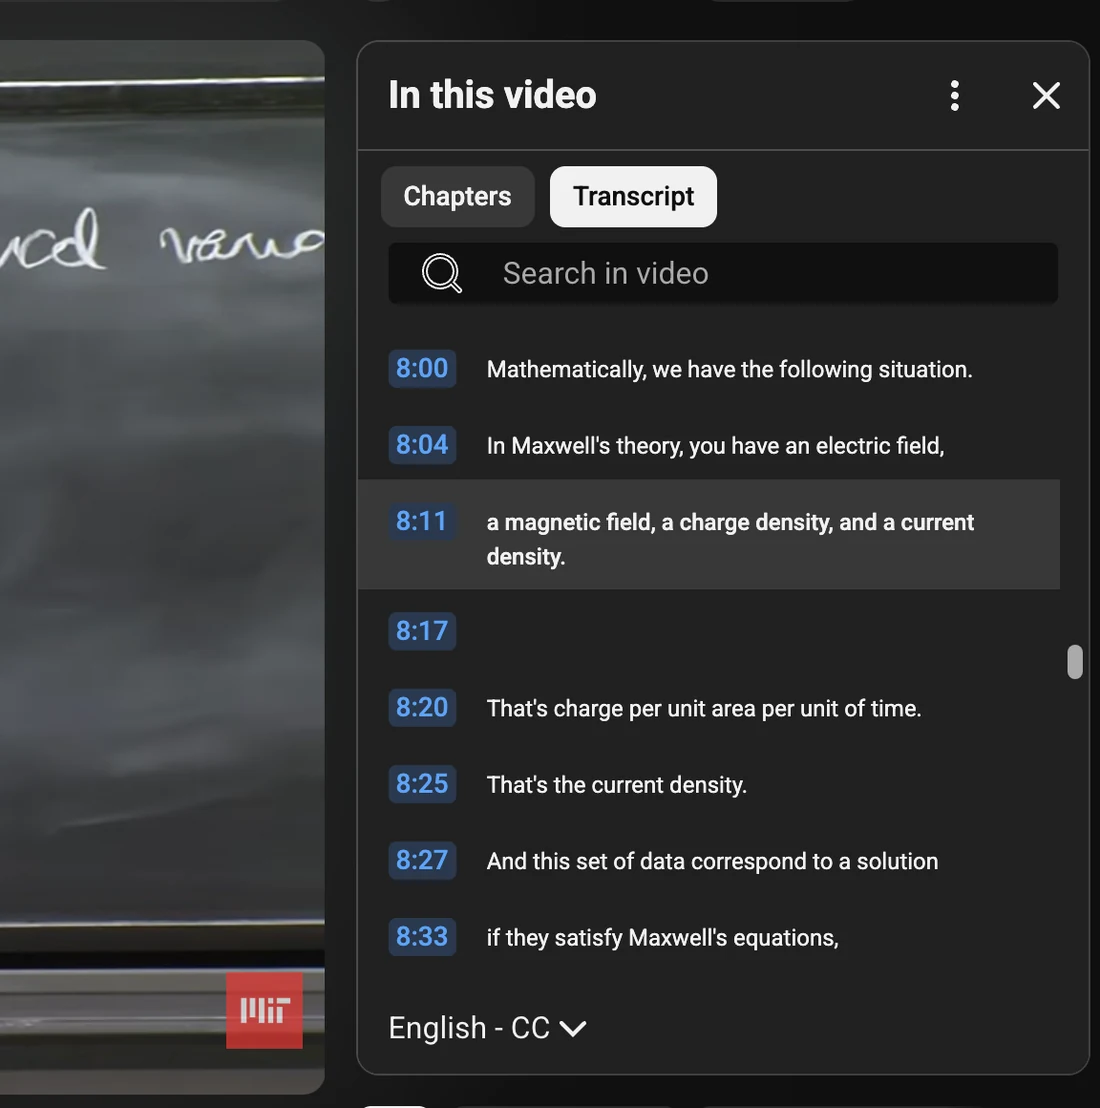Open the three-dot more options menu
The width and height of the screenshot is (1100, 1108).
954,95
